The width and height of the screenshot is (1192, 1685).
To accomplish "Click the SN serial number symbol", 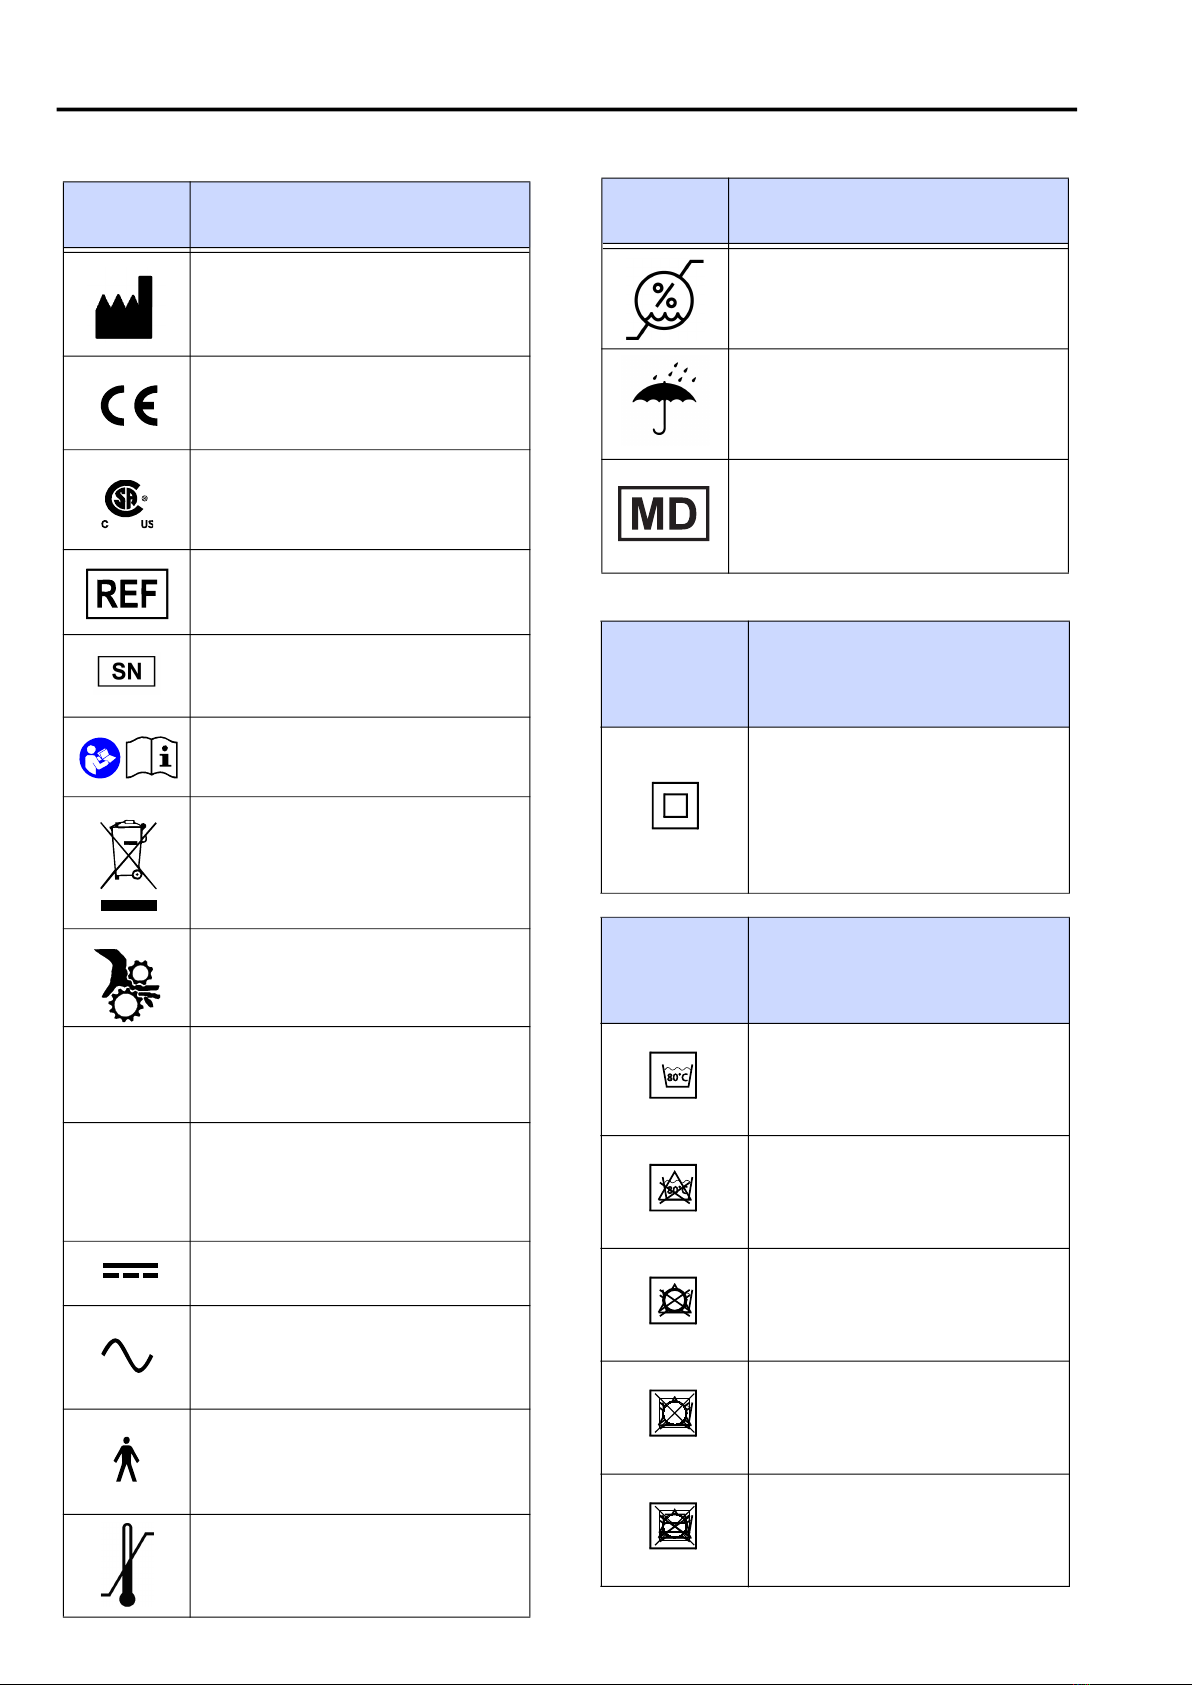I will click(x=127, y=671).
